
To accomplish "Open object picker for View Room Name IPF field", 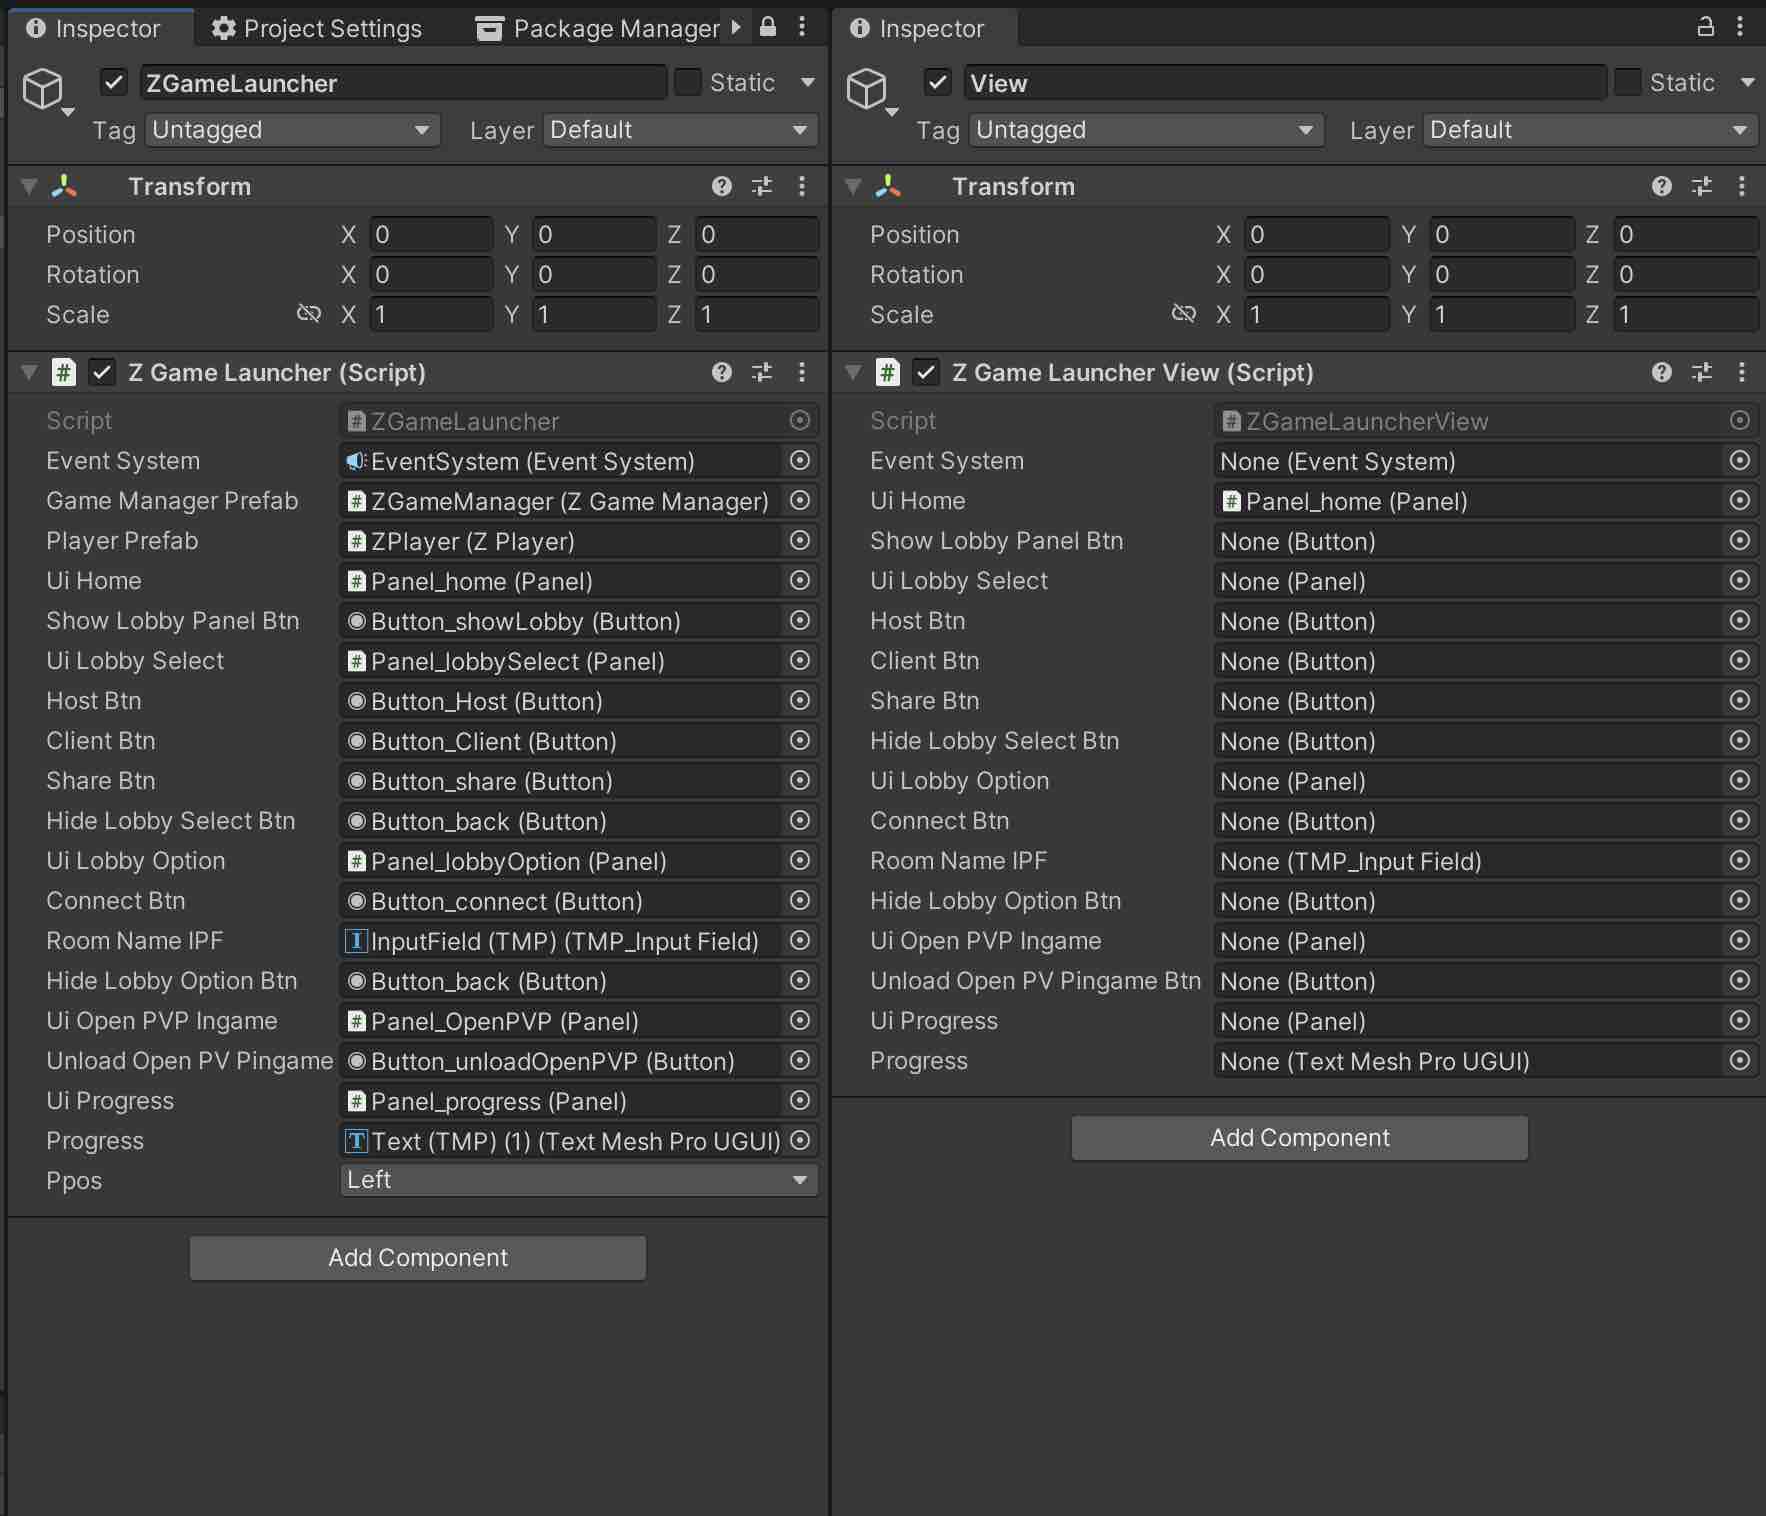I will [1740, 861].
